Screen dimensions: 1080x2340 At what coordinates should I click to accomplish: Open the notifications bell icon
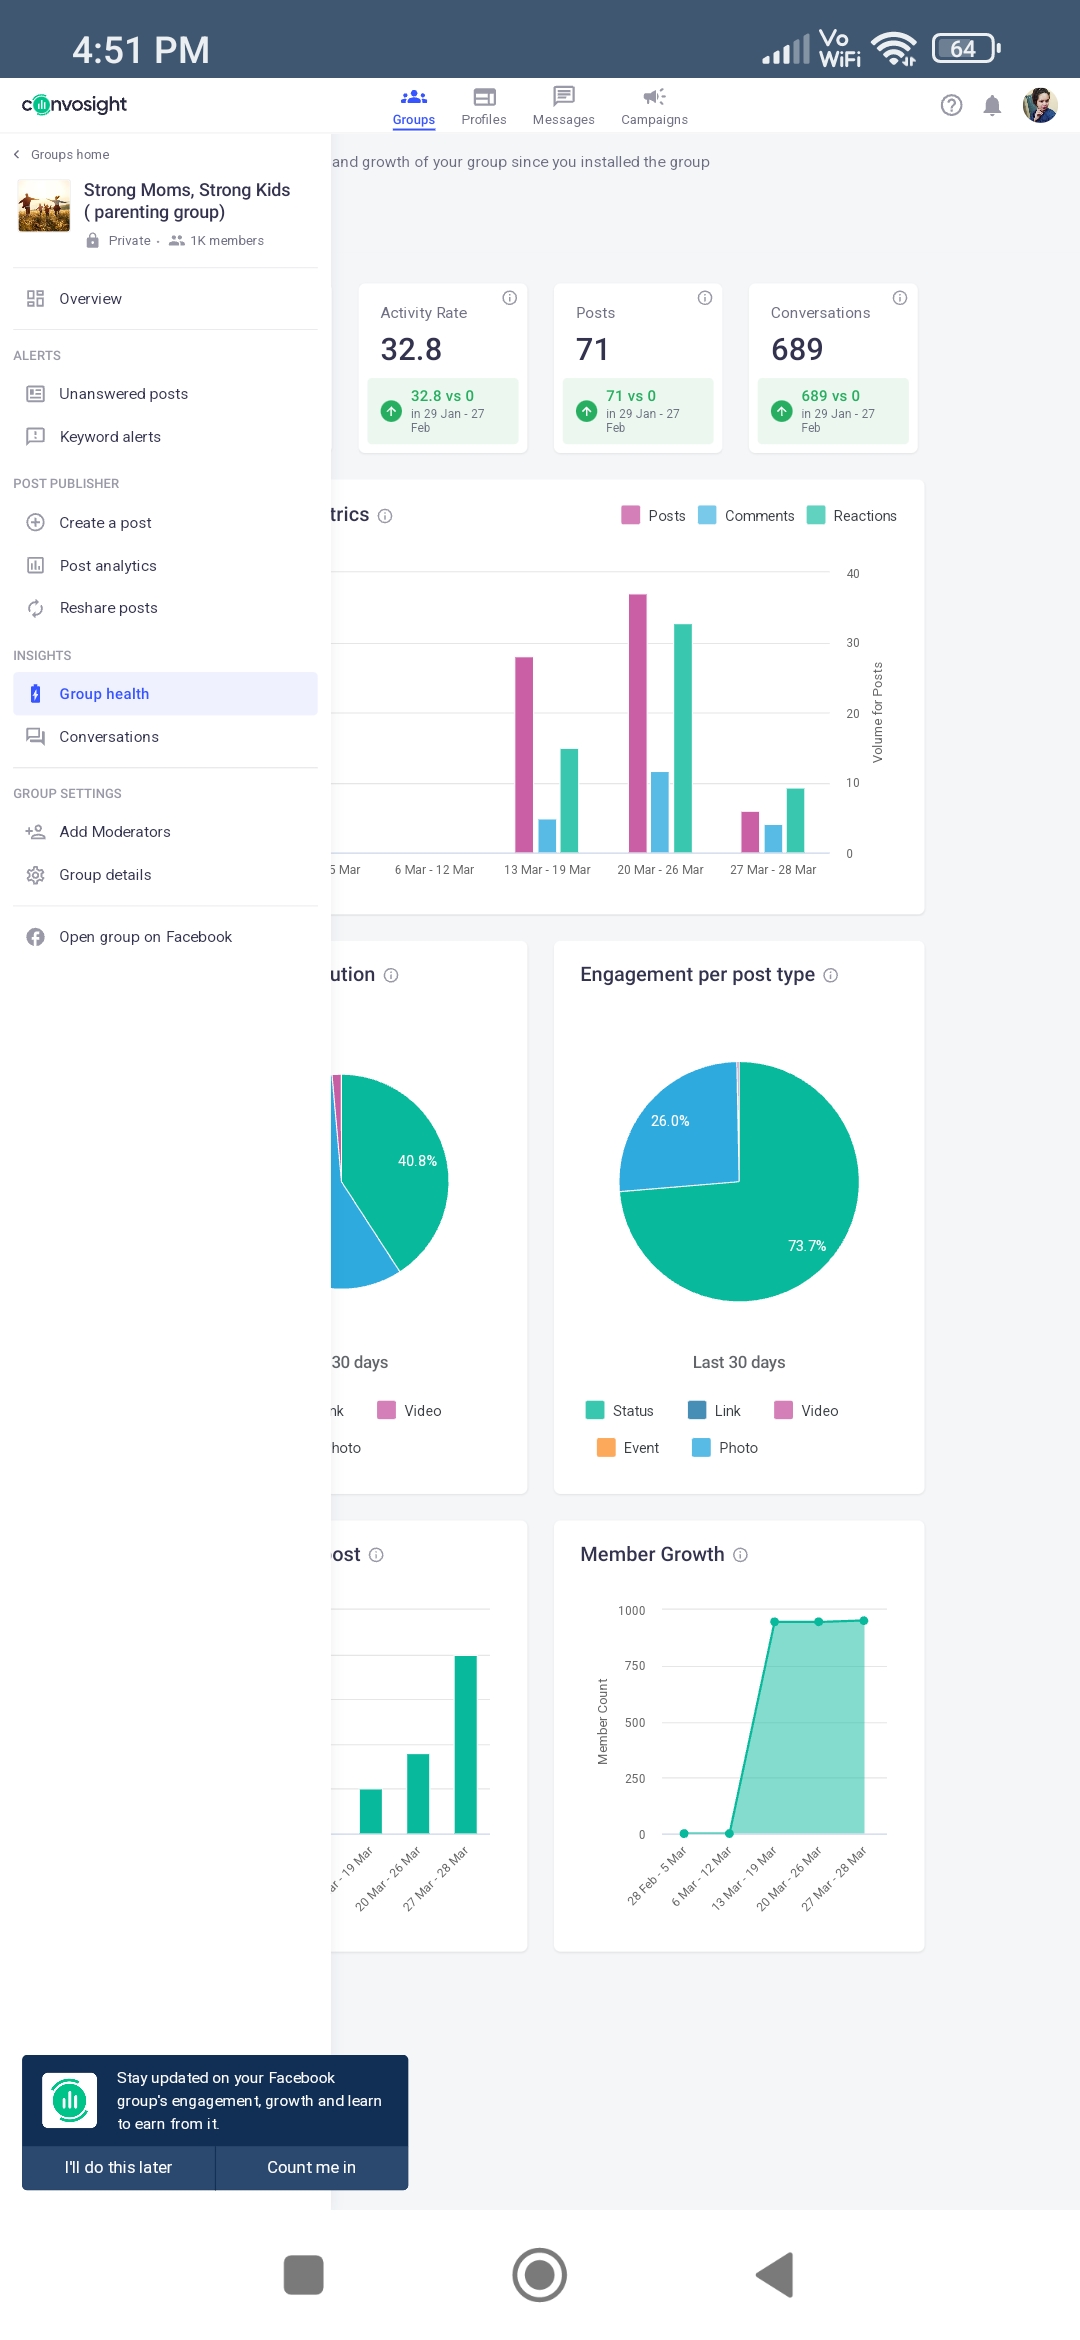tap(992, 105)
